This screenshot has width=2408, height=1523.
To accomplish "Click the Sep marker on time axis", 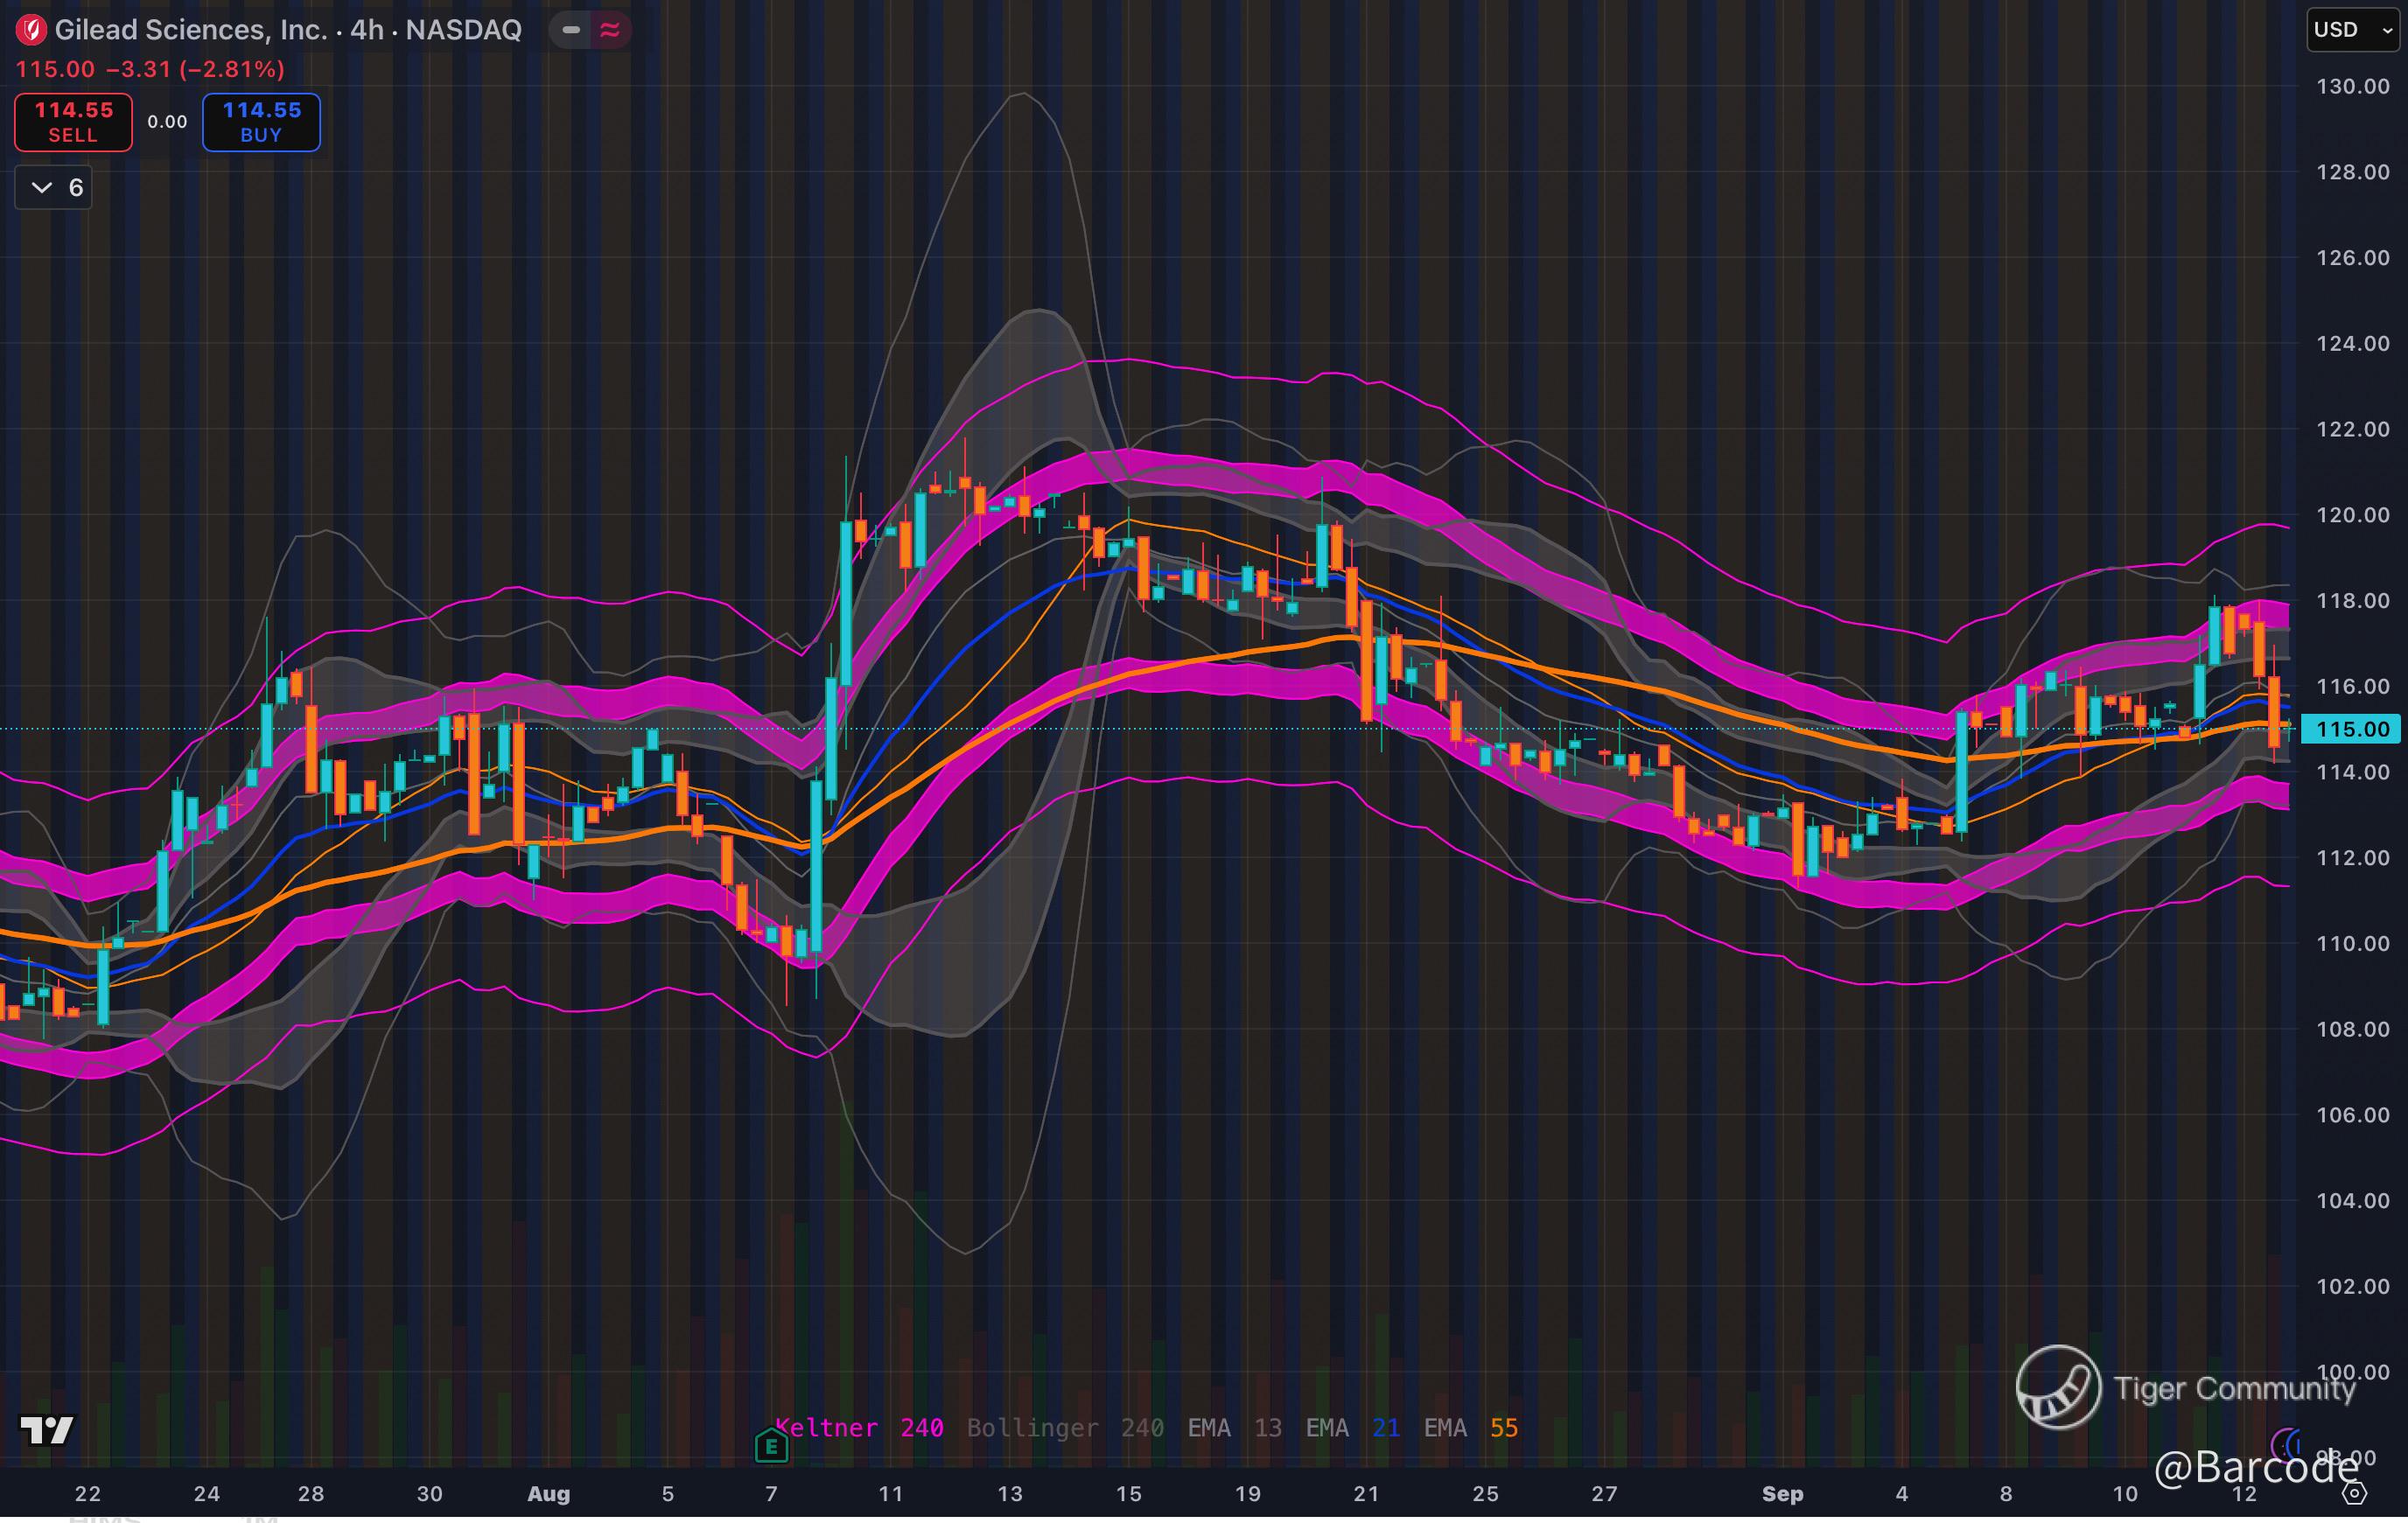I will 1782,1493.
